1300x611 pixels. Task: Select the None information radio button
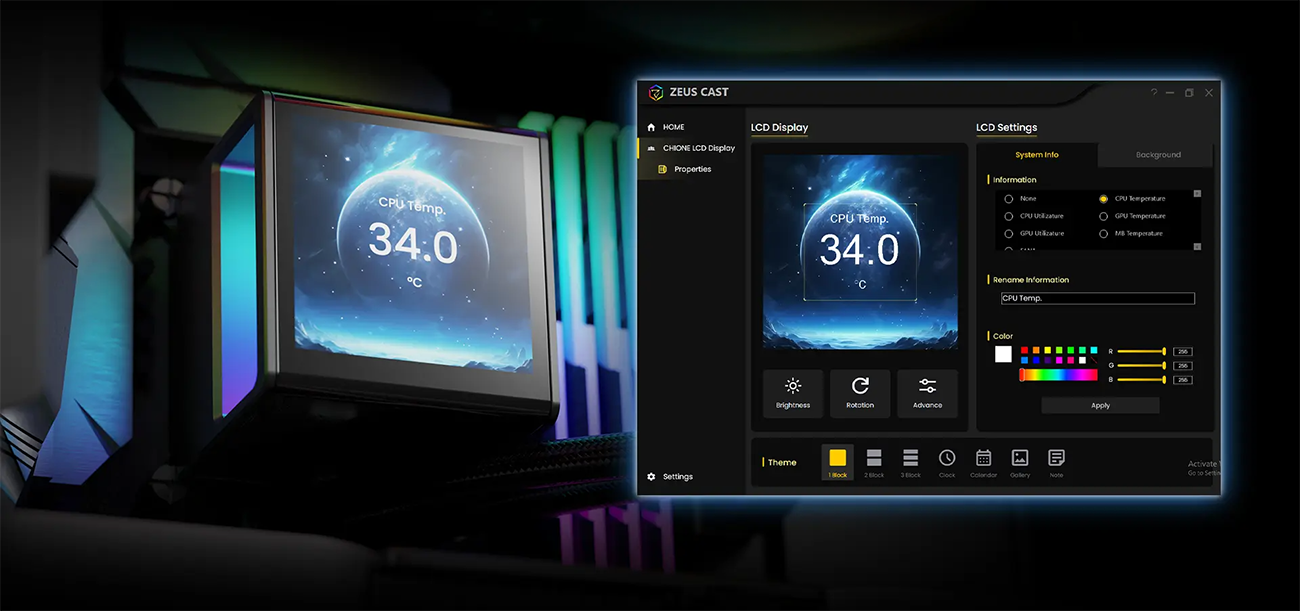pyautogui.click(x=1009, y=199)
